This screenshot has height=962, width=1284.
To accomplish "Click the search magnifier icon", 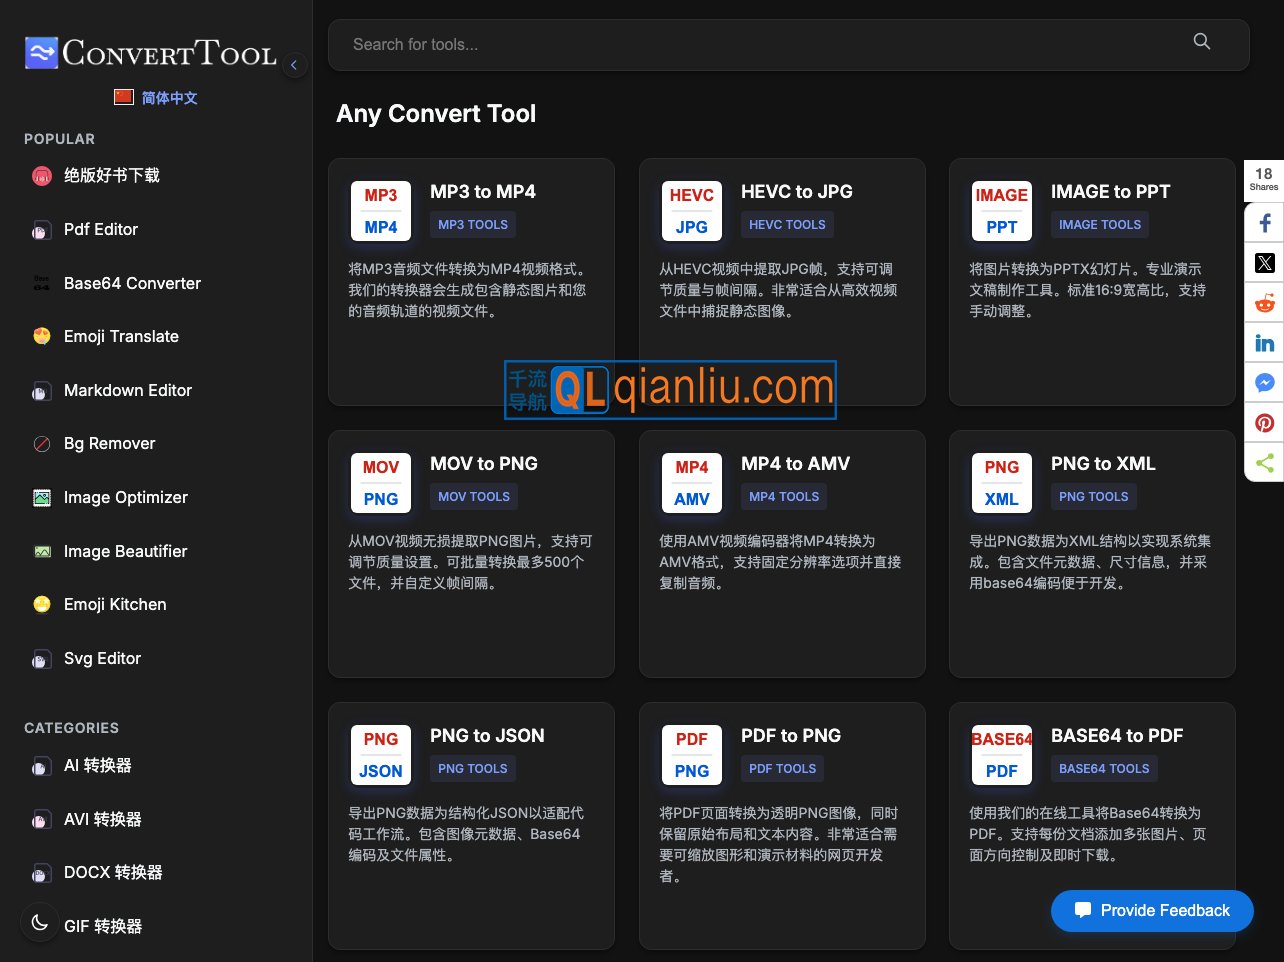I will point(1201,42).
